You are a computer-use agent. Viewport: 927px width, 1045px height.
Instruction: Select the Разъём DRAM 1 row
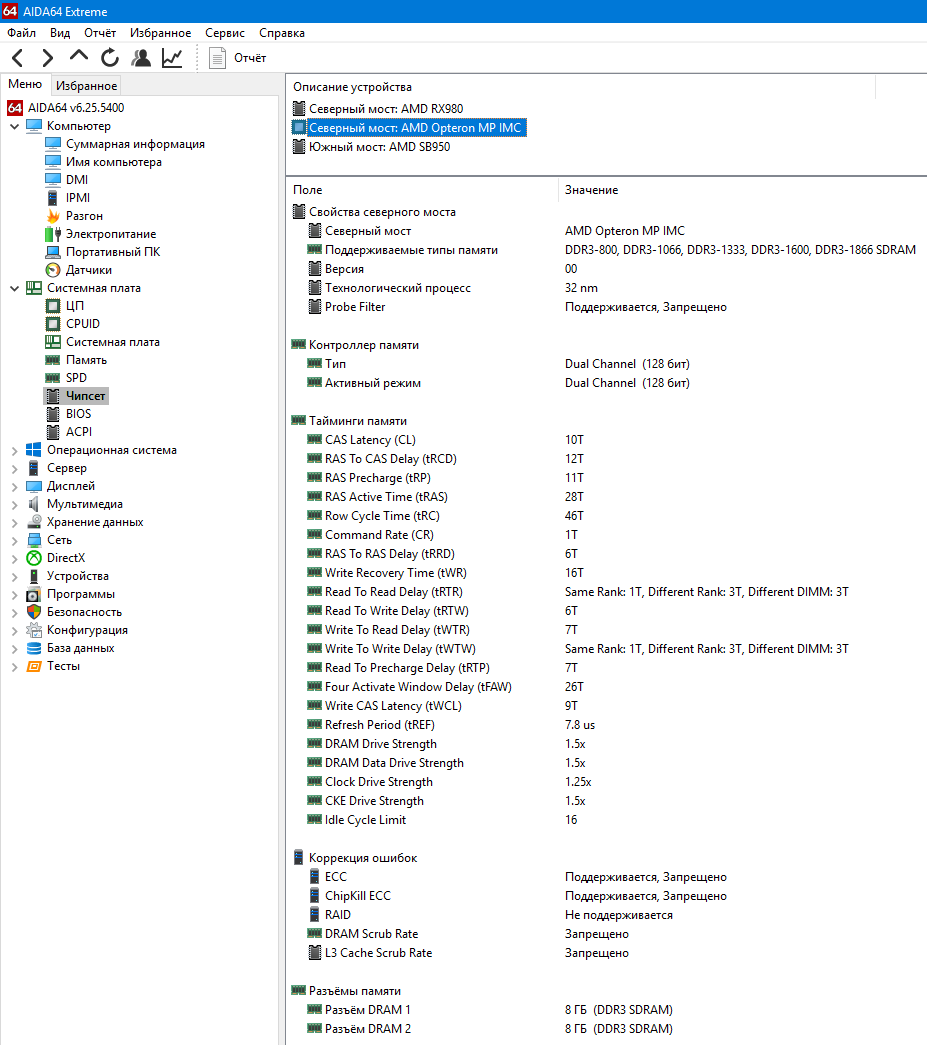point(606,1010)
